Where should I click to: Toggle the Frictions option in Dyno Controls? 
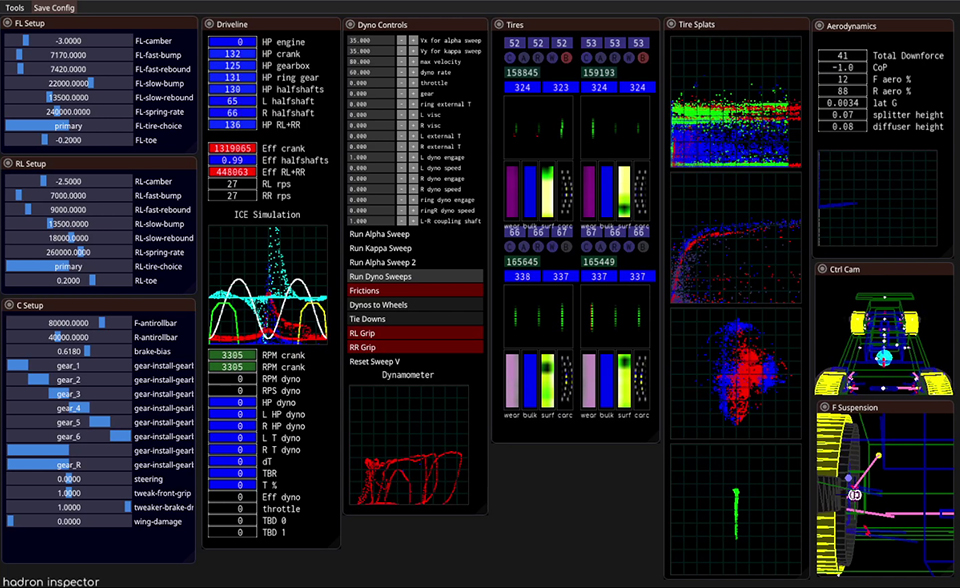pyautogui.click(x=415, y=290)
